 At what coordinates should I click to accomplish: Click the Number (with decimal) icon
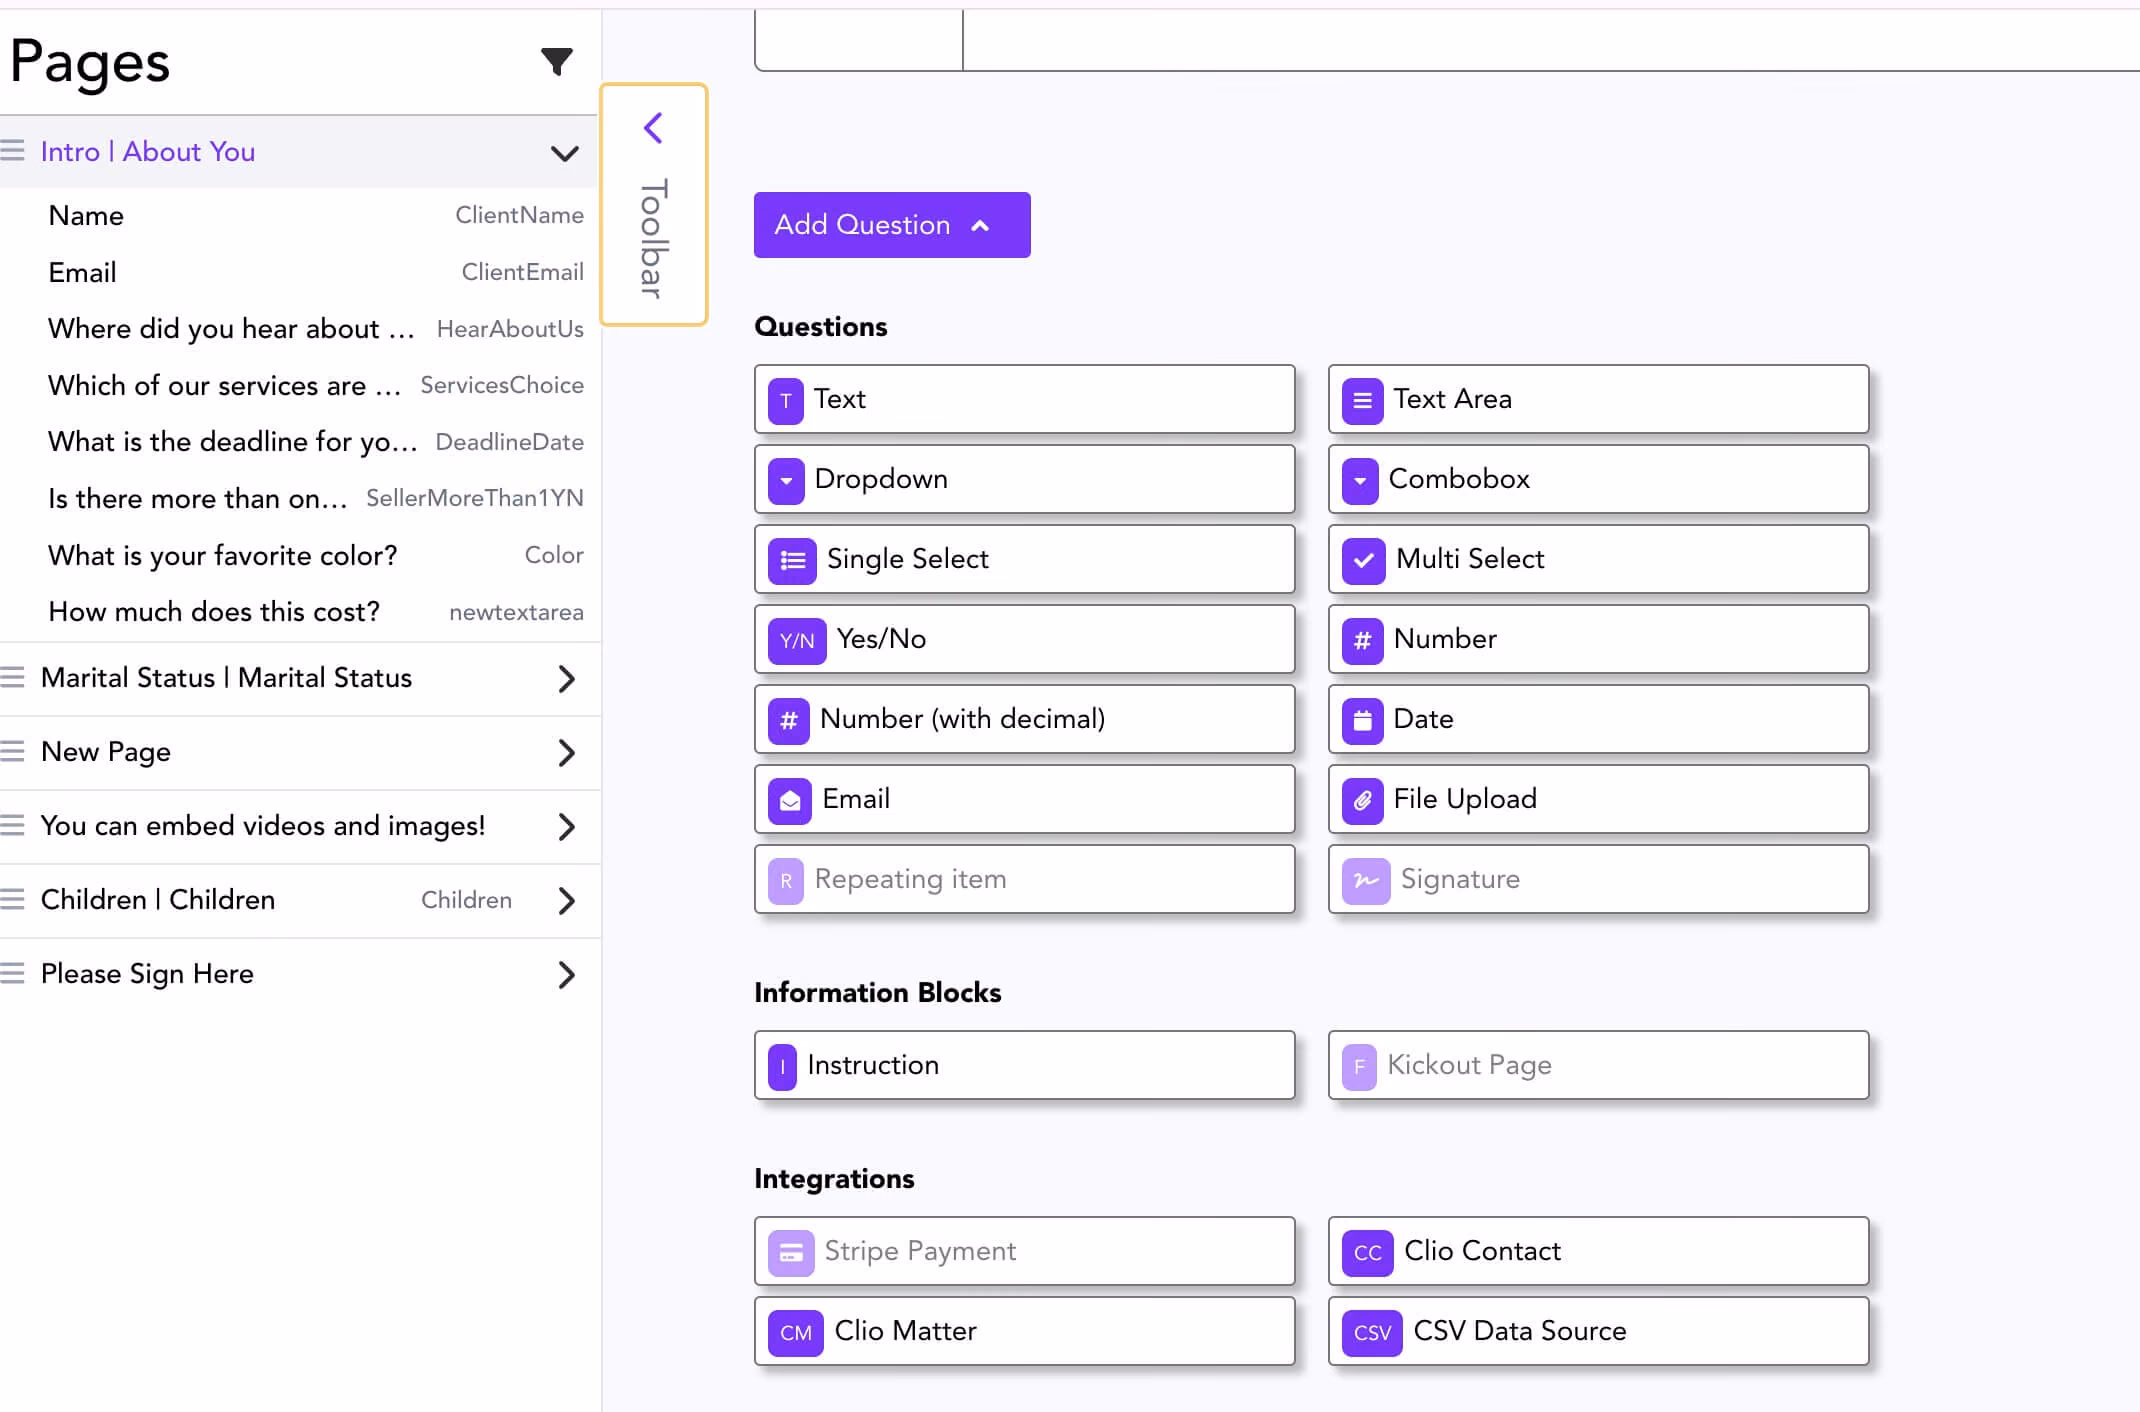coord(788,721)
